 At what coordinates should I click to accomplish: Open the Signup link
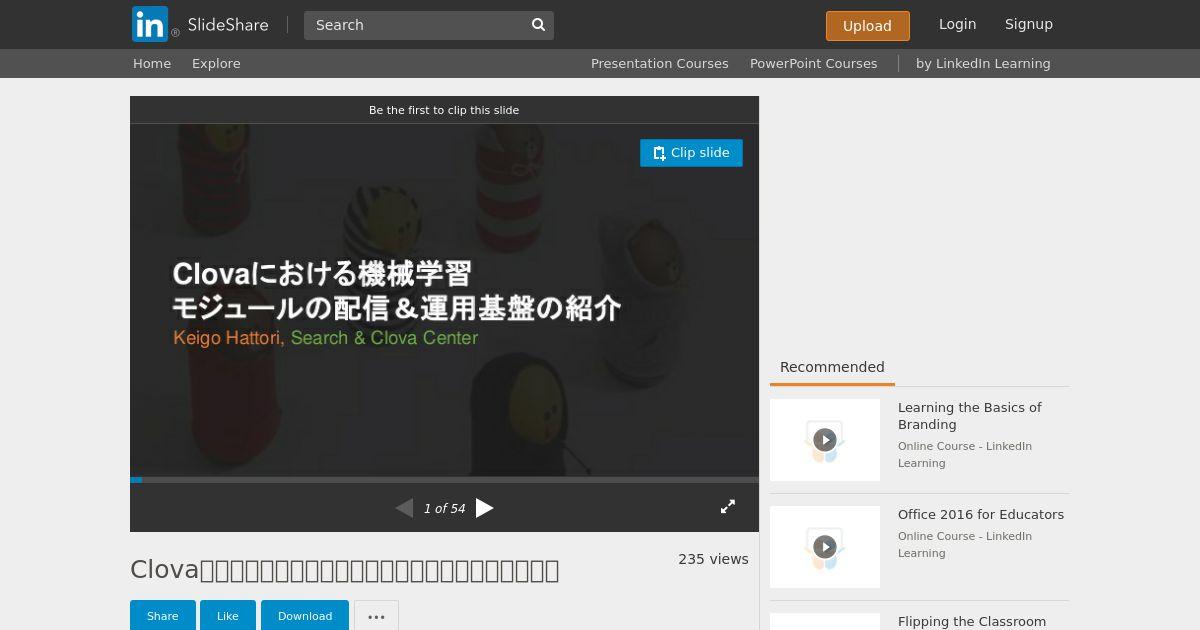(1028, 24)
